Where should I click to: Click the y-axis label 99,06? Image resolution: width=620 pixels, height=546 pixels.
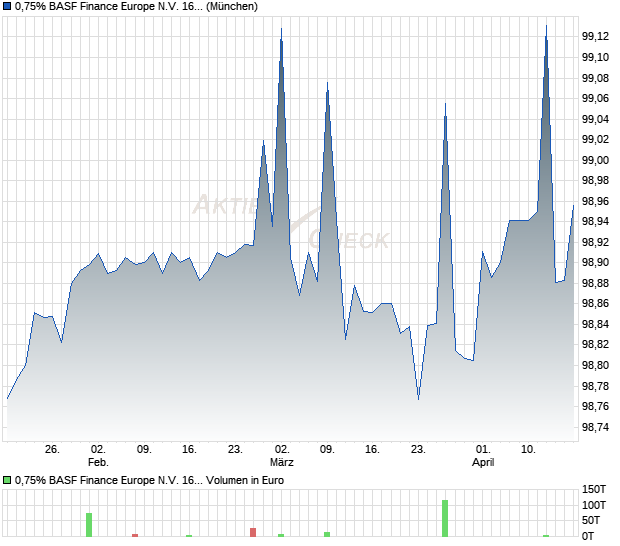(x=595, y=98)
